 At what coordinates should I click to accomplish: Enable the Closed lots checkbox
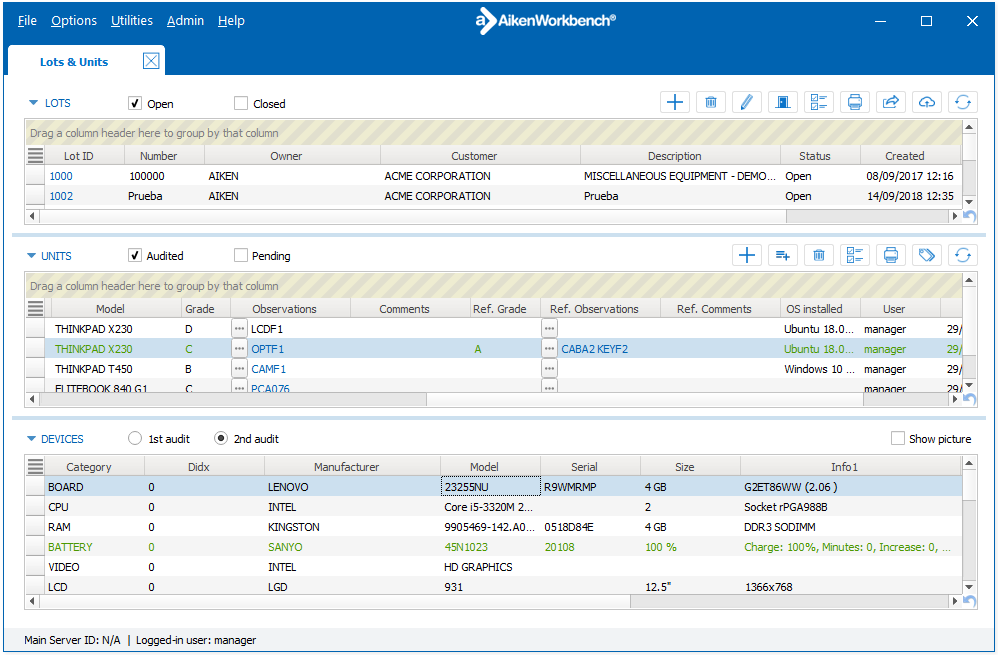point(241,103)
